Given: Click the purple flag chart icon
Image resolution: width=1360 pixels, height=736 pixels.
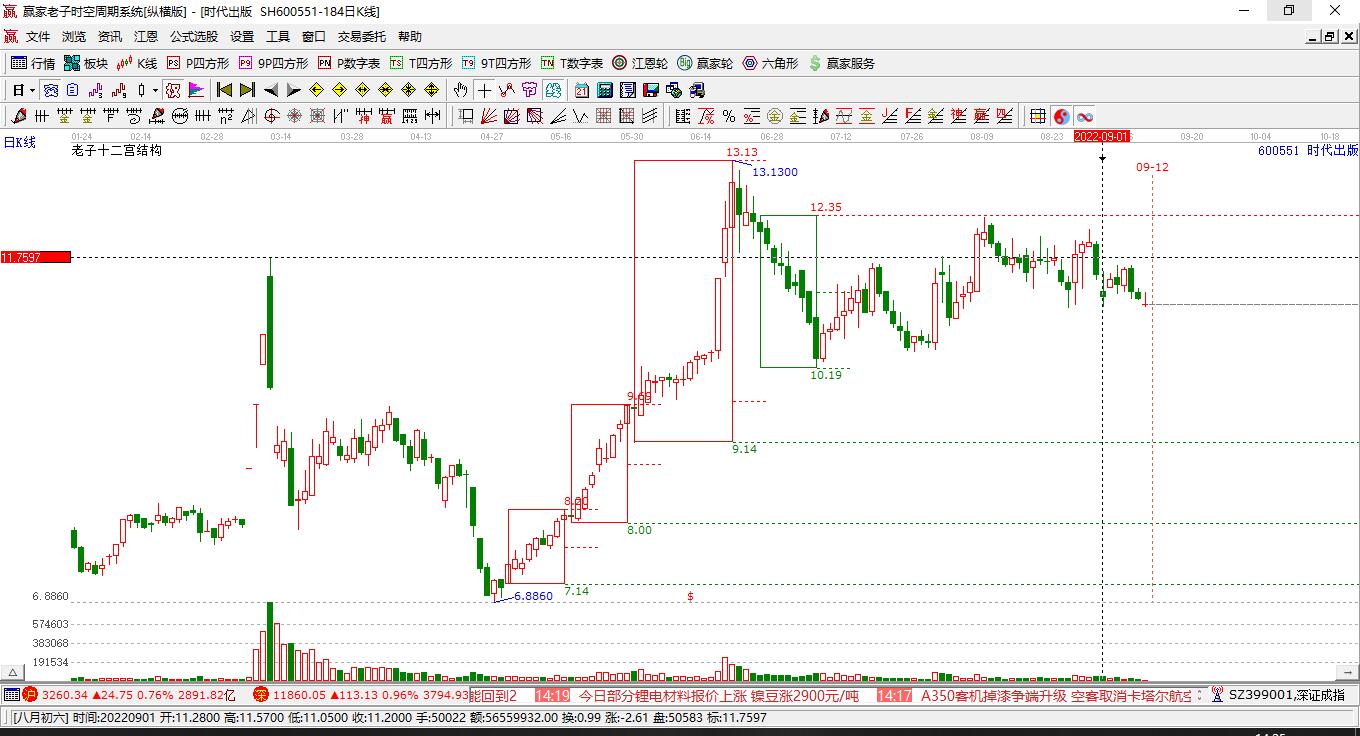Looking at the screenshot, I should (x=196, y=90).
